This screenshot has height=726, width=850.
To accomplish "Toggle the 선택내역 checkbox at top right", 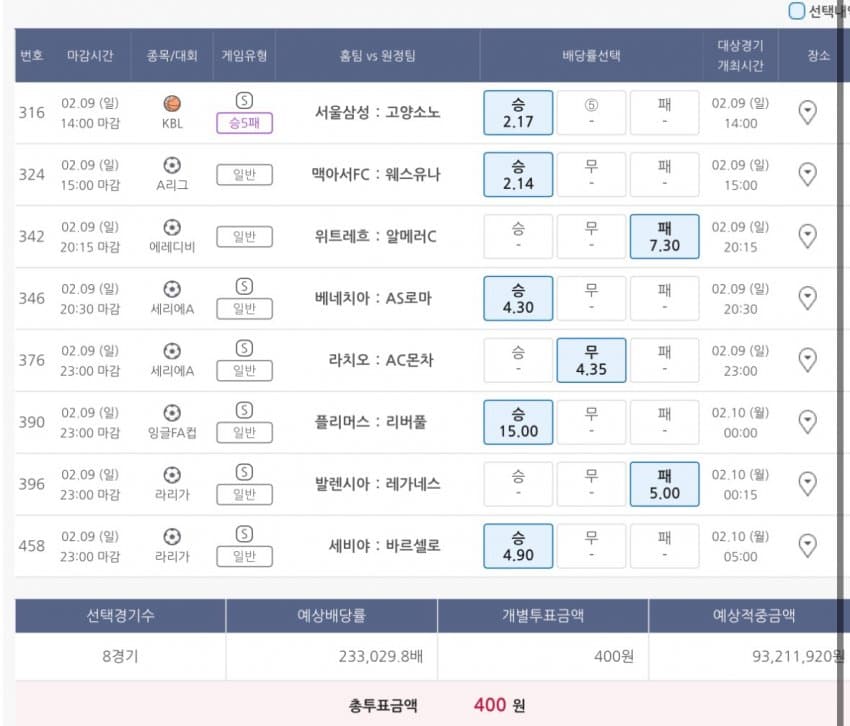I will pos(797,11).
